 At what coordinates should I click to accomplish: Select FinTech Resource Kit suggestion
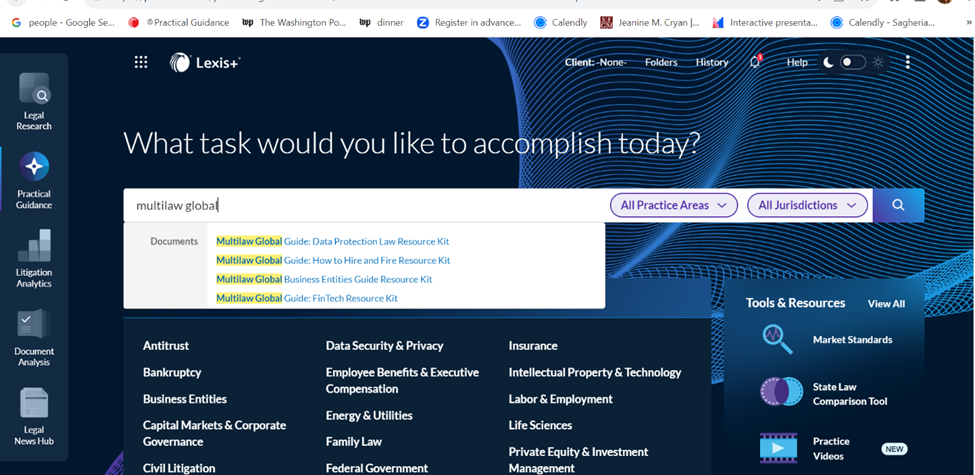[307, 298]
